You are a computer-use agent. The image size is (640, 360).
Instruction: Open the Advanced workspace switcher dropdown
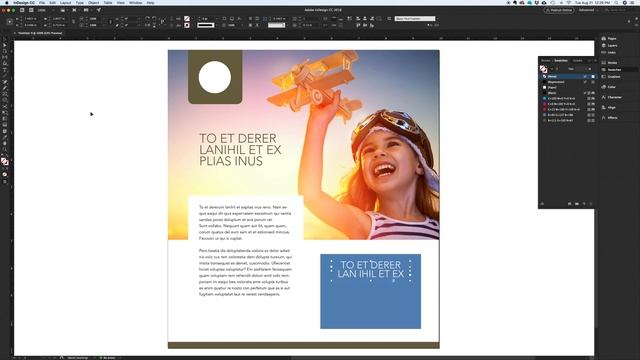pyautogui.click(x=588, y=10)
